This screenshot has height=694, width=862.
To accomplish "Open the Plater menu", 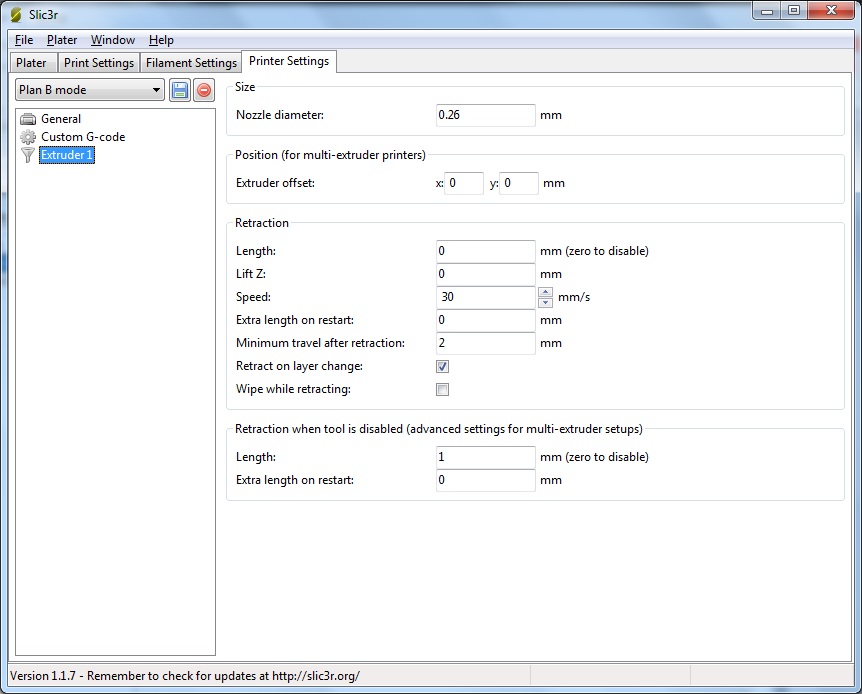I will 62,40.
